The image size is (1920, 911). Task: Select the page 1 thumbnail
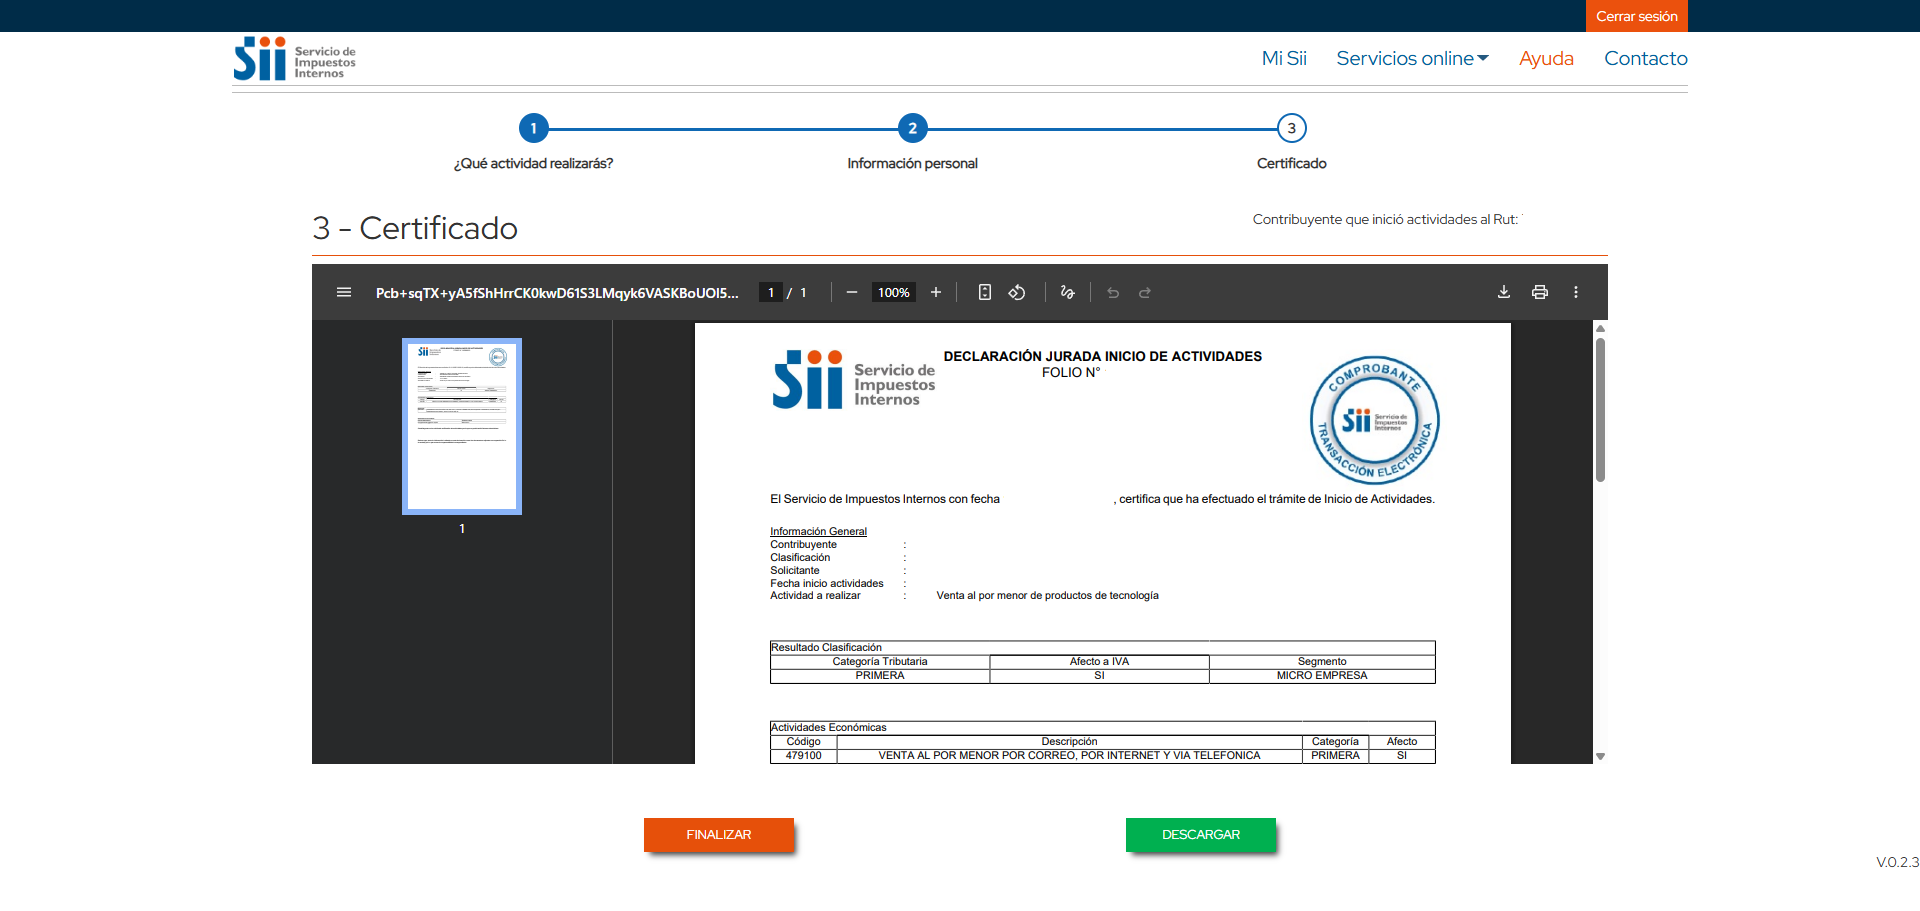coord(462,427)
